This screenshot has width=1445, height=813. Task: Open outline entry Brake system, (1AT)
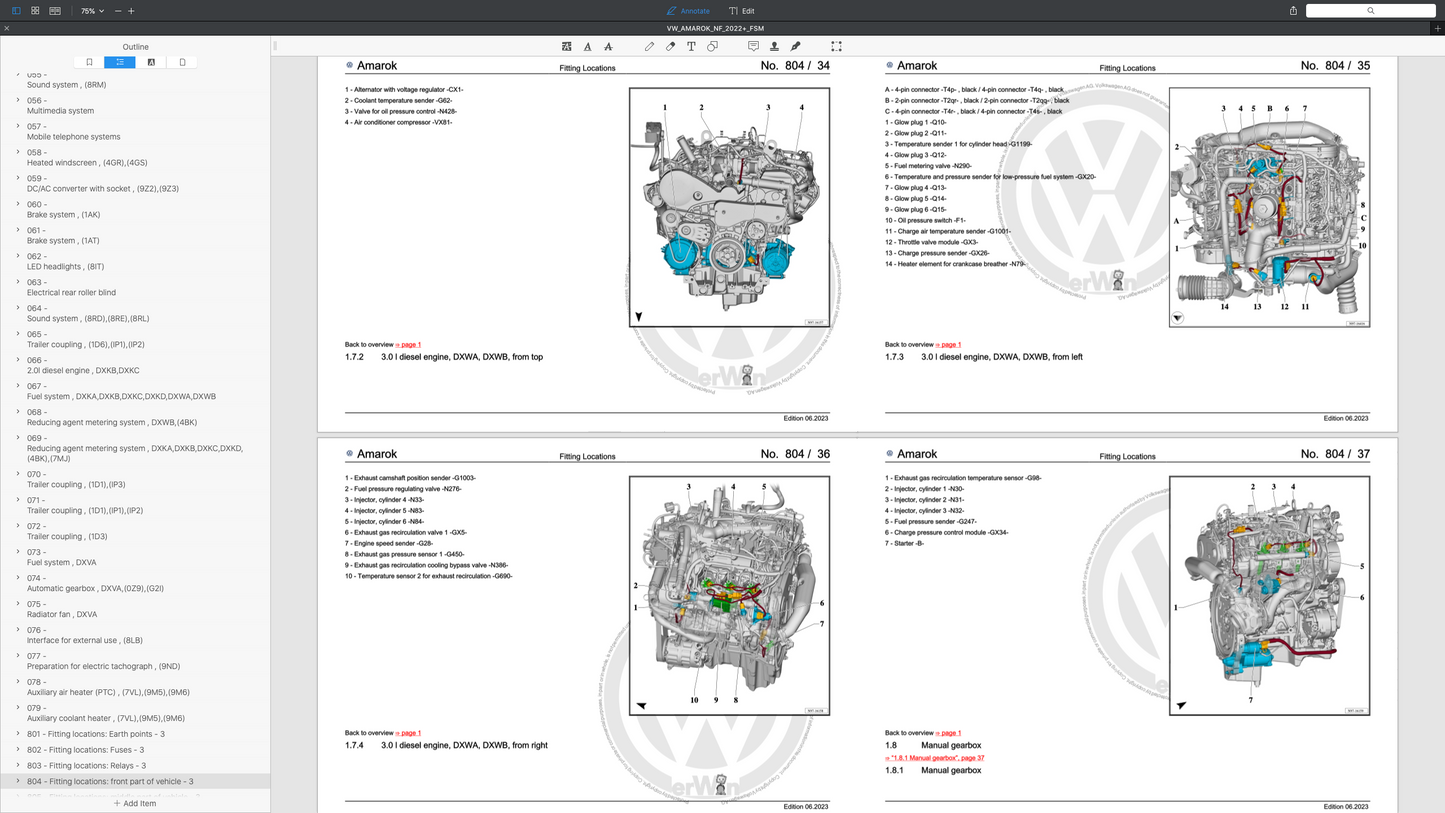pyautogui.click(x=64, y=241)
